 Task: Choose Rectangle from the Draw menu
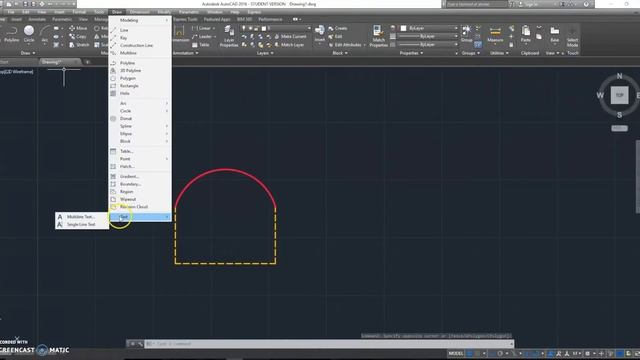(x=139, y=86)
